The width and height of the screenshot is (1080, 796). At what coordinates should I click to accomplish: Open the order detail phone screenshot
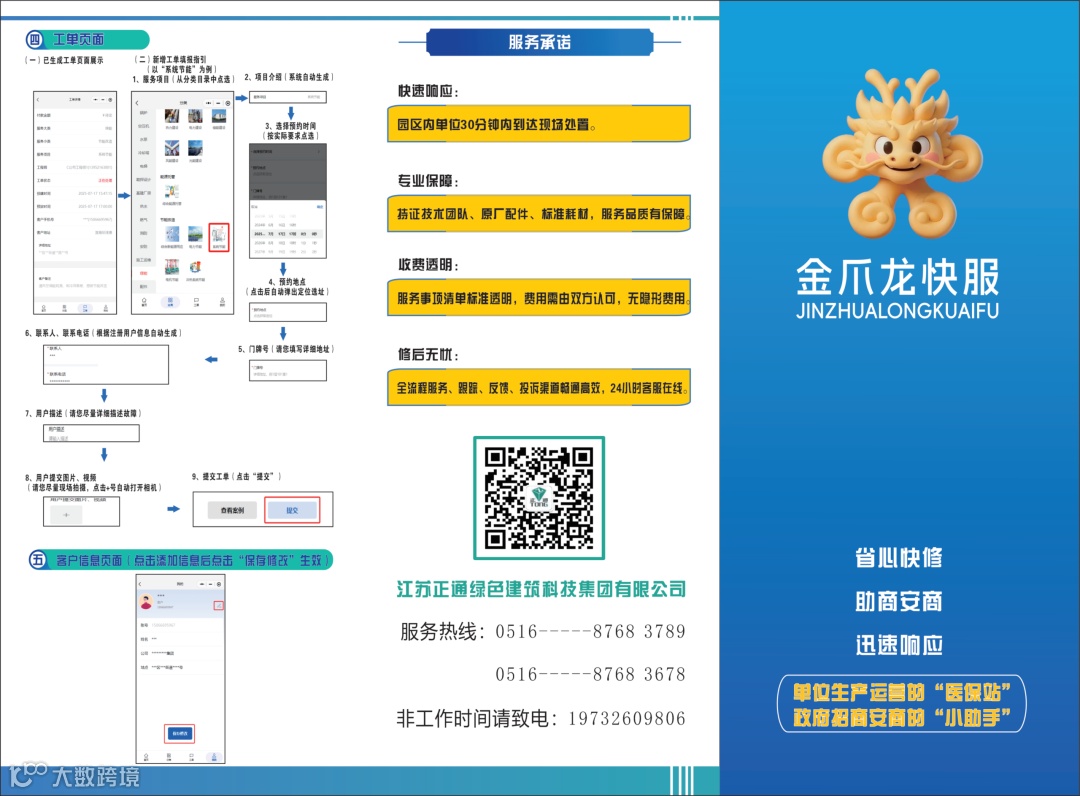point(75,202)
